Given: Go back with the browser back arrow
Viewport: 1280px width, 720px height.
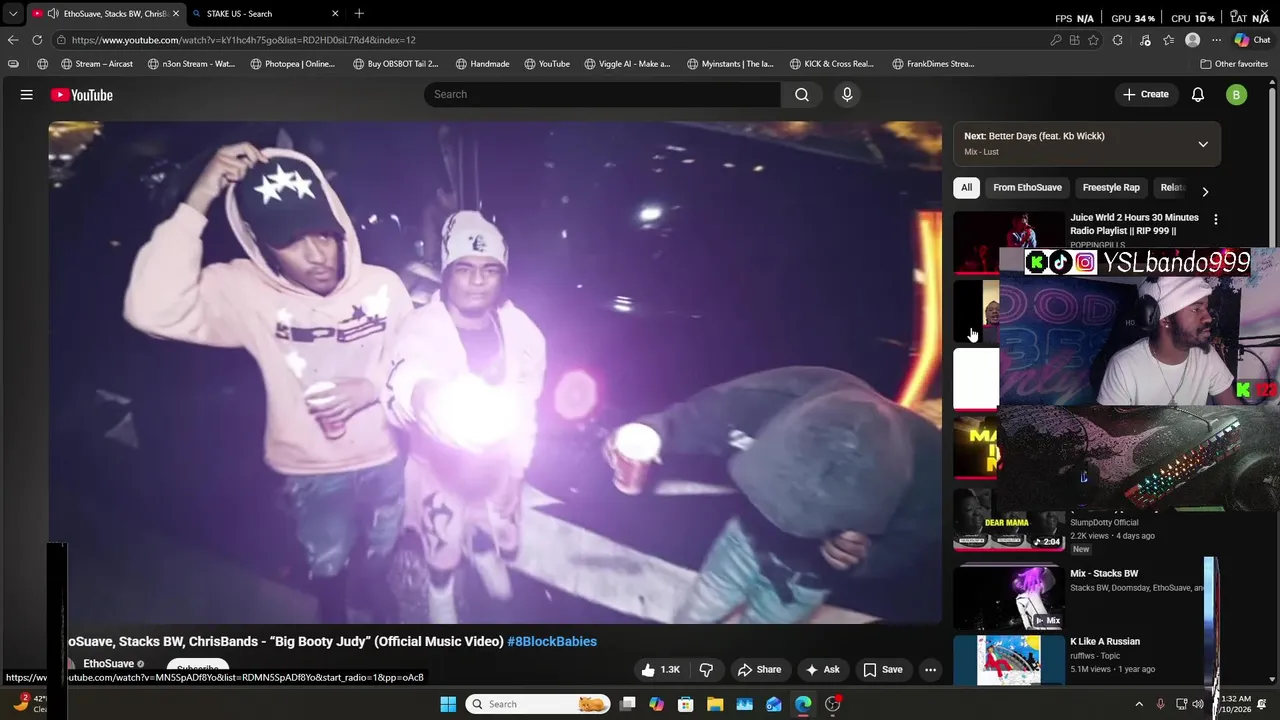Looking at the screenshot, I should (x=13, y=40).
